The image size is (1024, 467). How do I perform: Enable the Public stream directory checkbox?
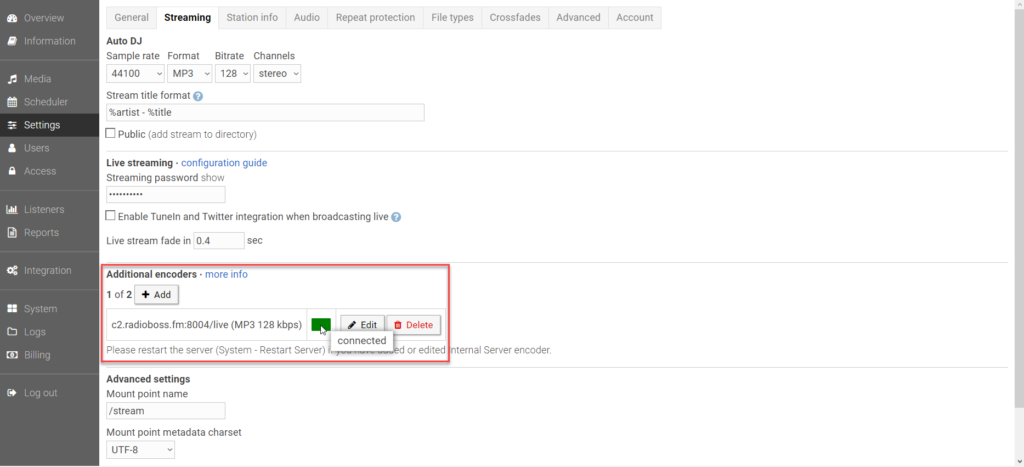tap(111, 133)
